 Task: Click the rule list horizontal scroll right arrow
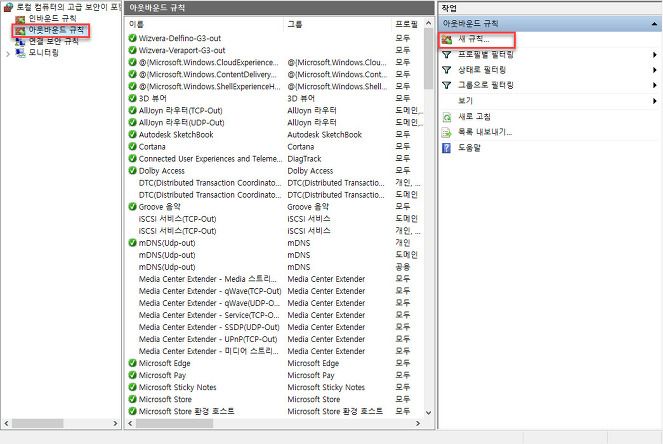[418, 423]
